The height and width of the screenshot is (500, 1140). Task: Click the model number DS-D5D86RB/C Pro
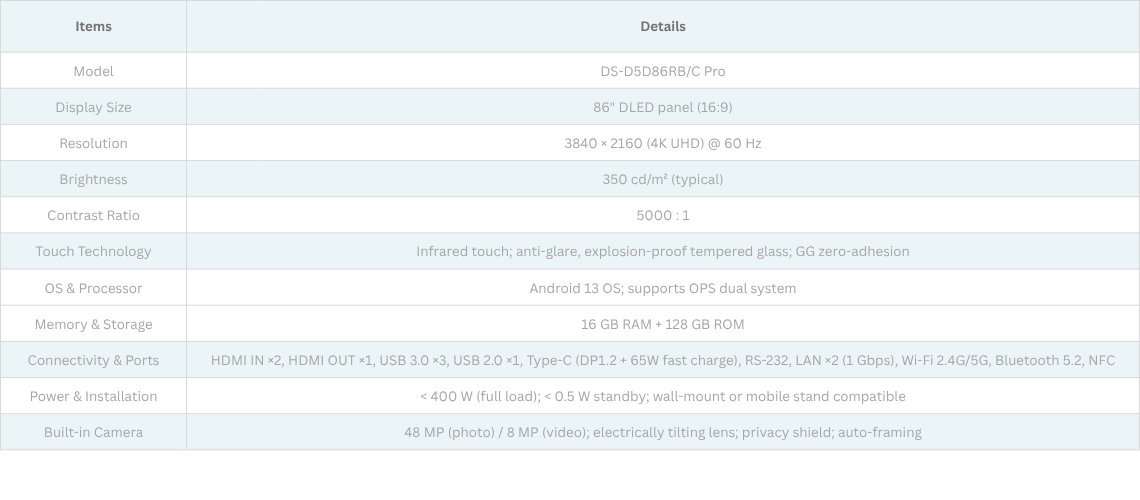[x=662, y=71]
